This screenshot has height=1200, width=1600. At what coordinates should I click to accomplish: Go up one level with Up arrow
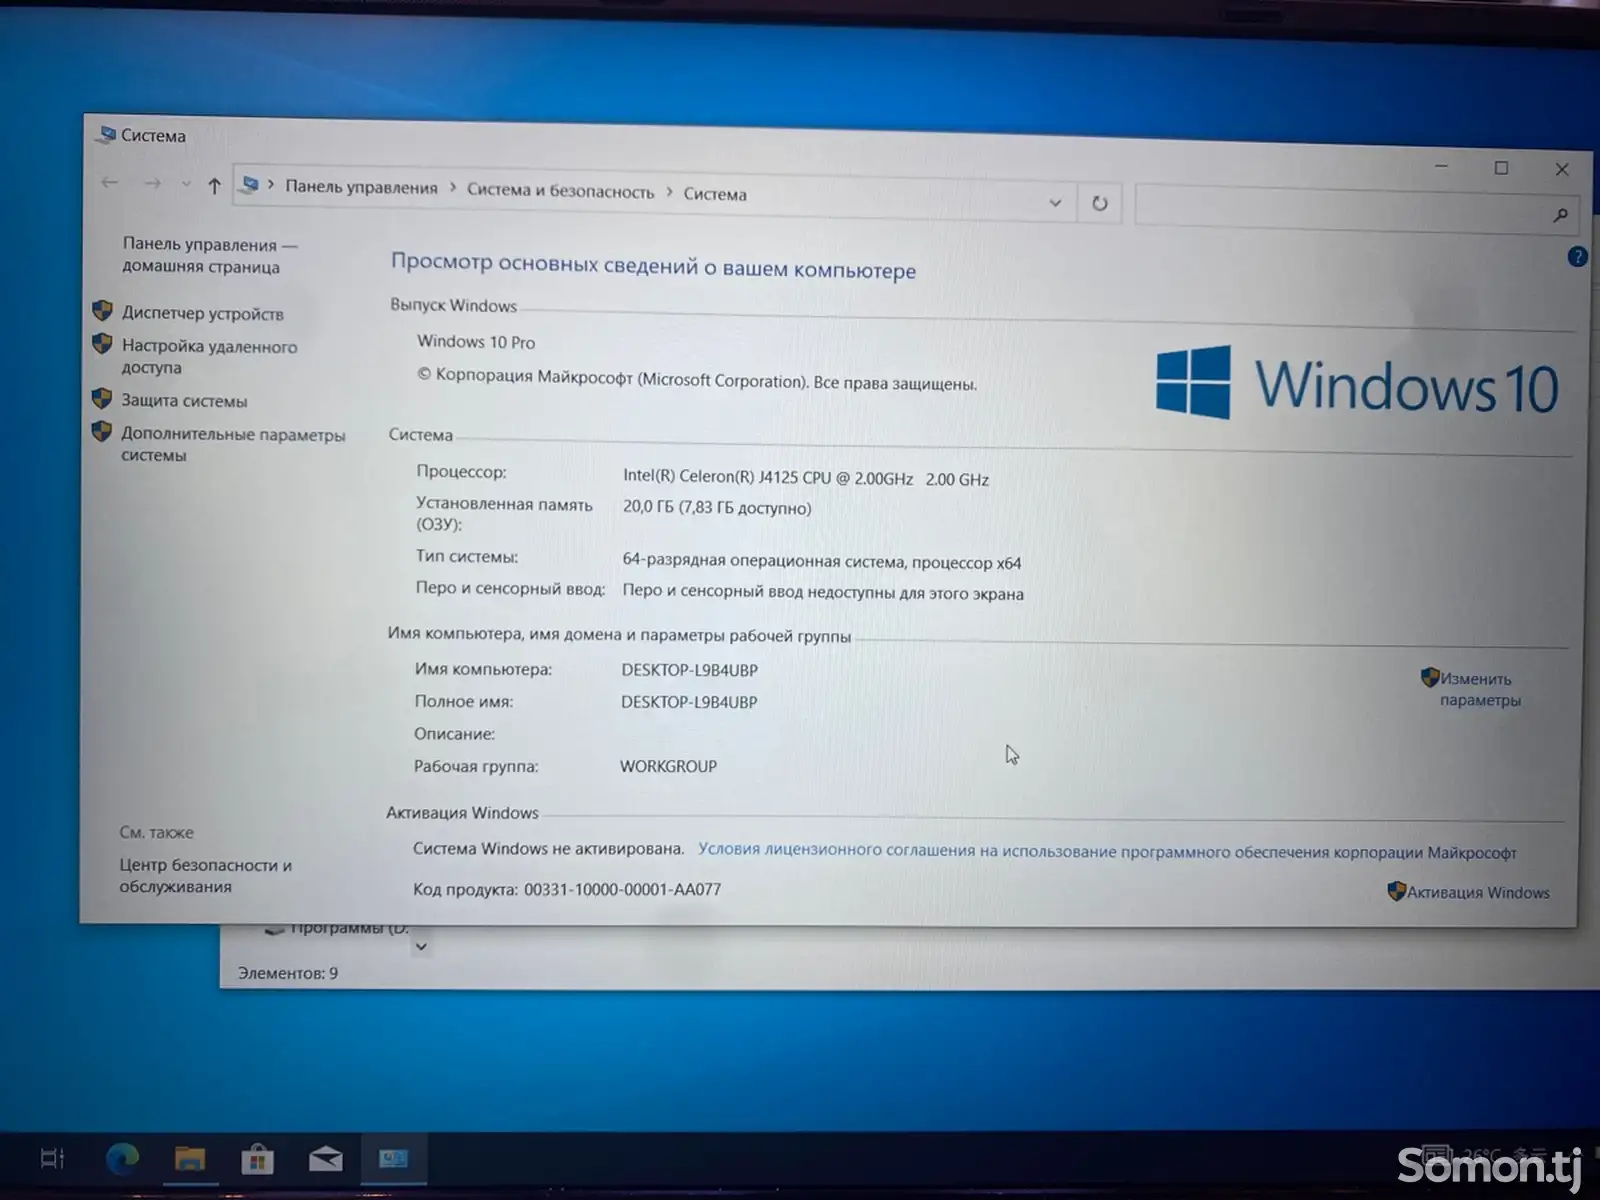[x=214, y=185]
